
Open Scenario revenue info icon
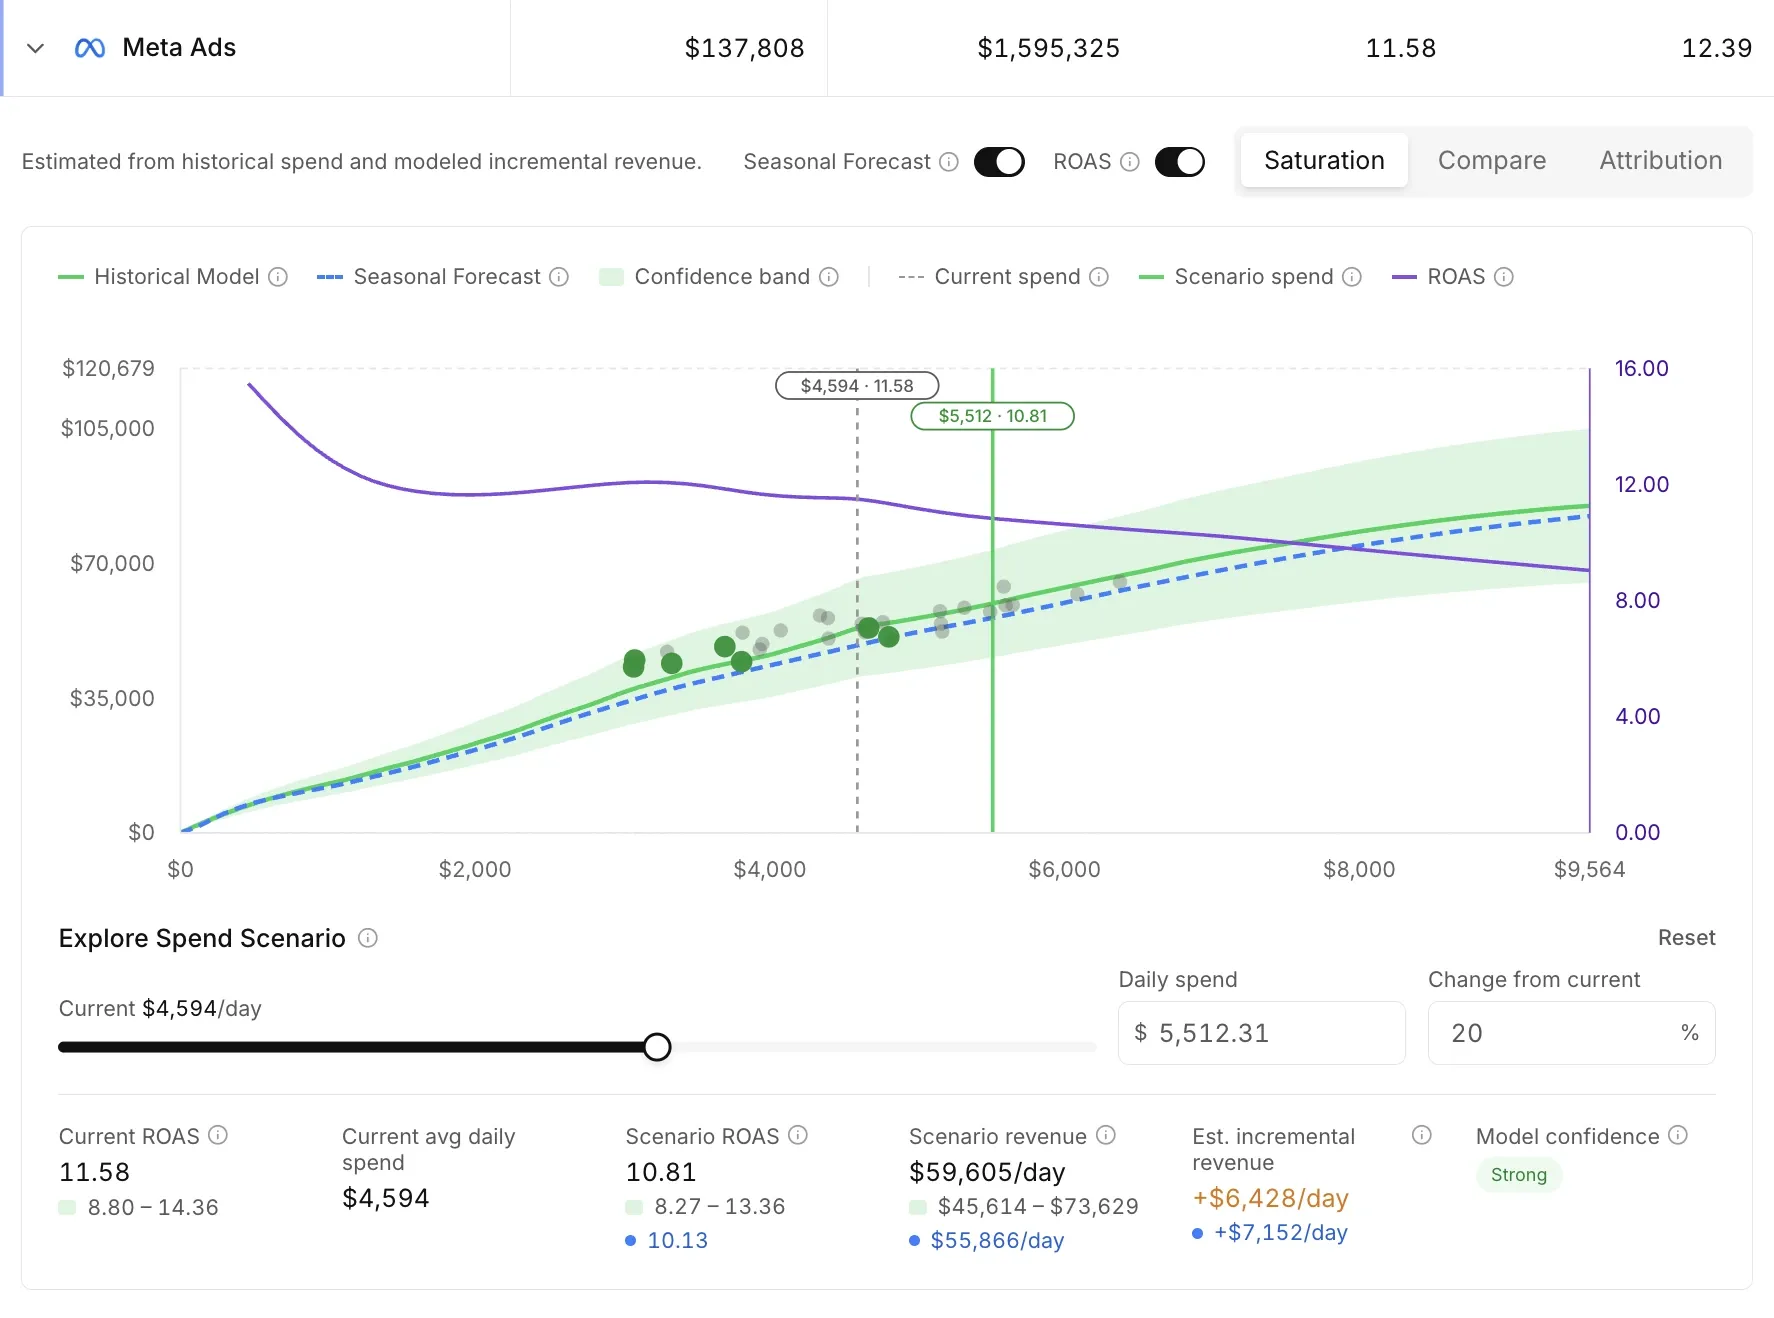(x=1106, y=1135)
